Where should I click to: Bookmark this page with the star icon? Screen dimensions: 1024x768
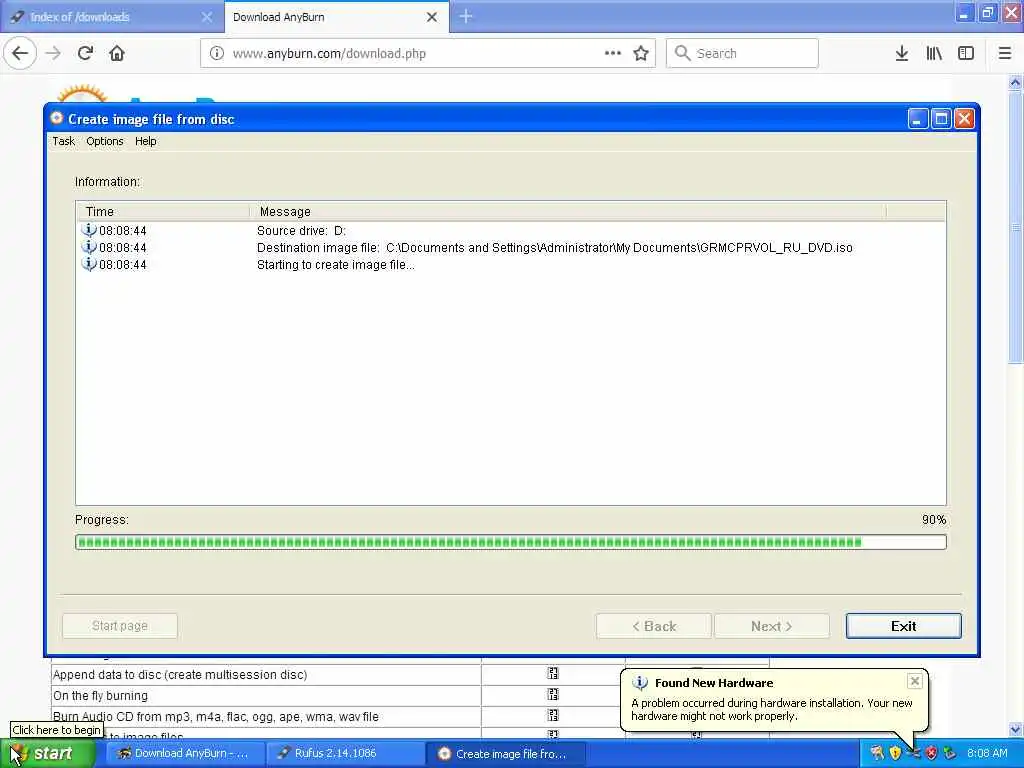coord(641,53)
